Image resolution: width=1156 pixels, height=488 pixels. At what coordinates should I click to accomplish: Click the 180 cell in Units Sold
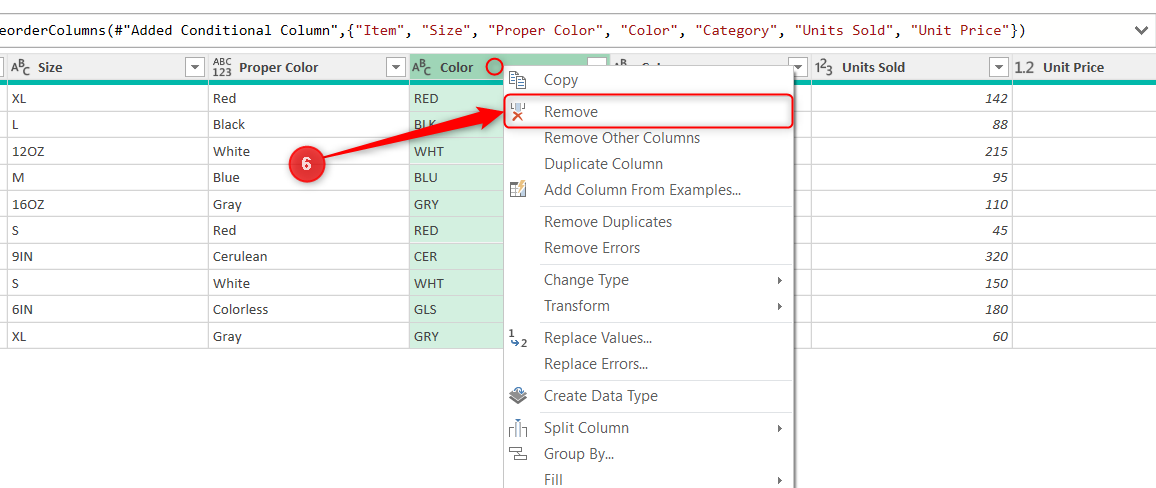[x=911, y=310]
